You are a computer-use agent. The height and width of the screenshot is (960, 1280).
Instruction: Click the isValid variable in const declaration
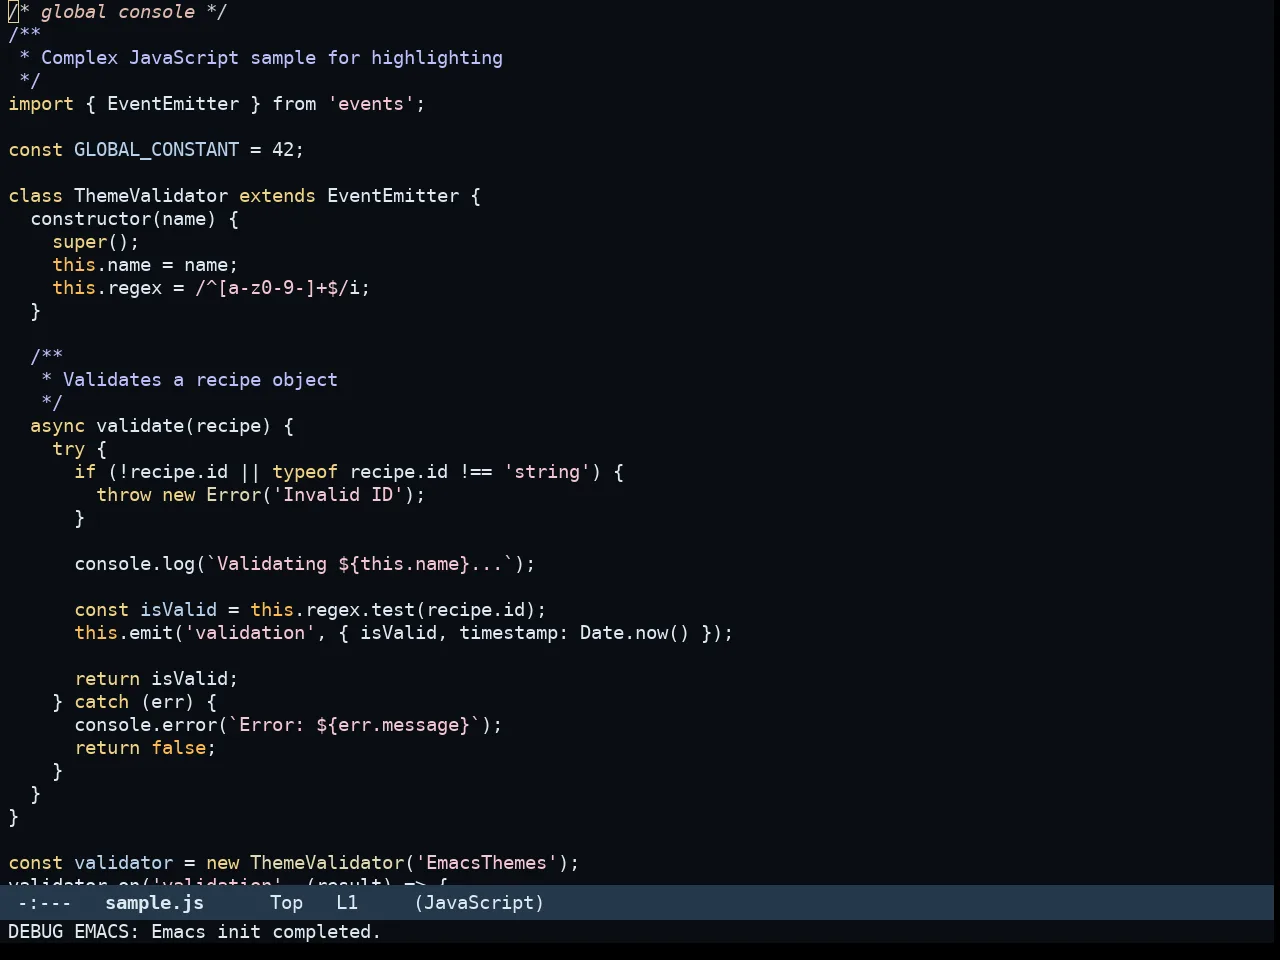(x=178, y=609)
